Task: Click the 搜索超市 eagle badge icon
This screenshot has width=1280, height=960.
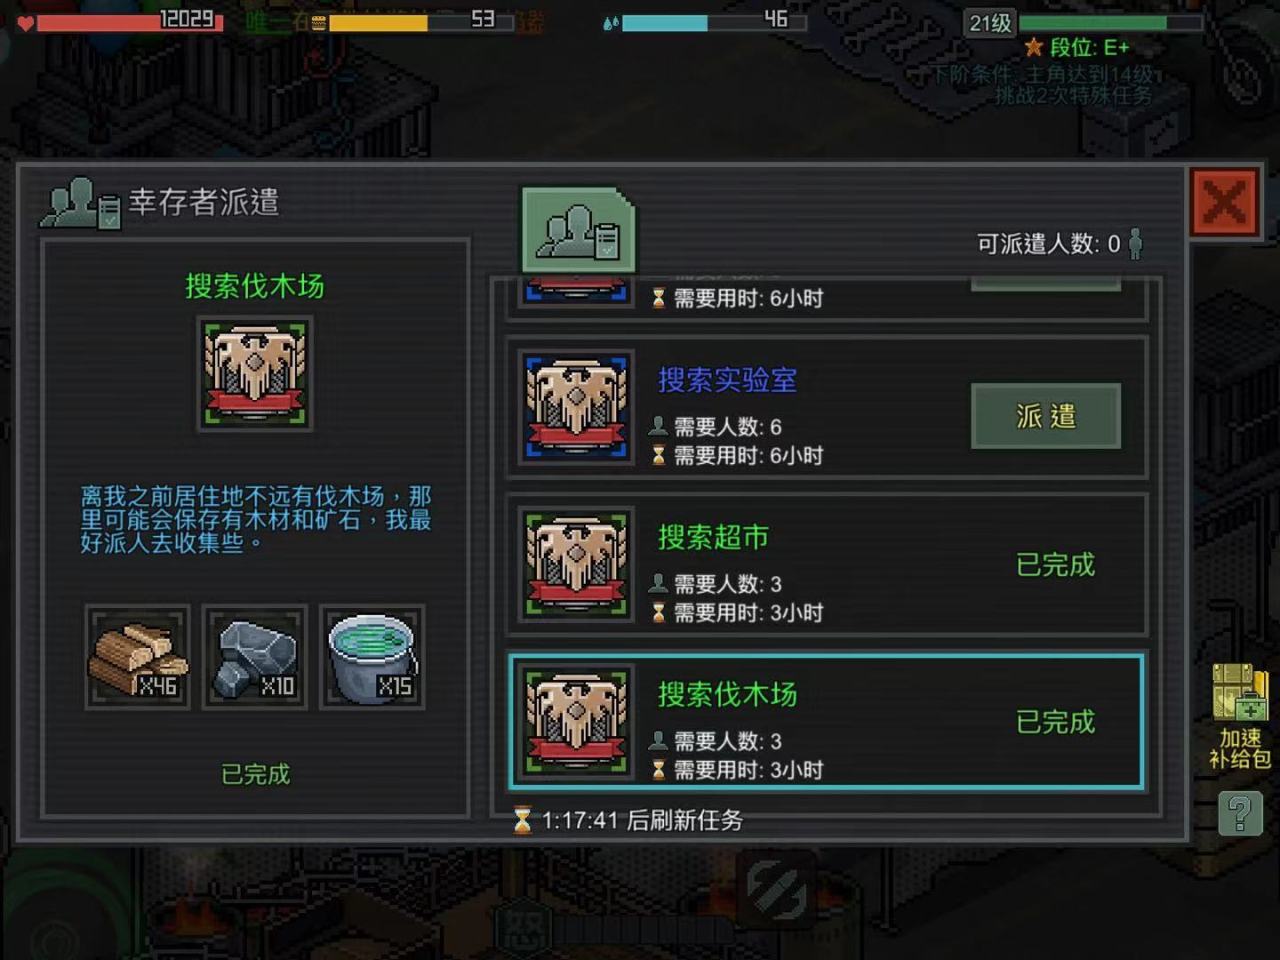Action: [576, 564]
